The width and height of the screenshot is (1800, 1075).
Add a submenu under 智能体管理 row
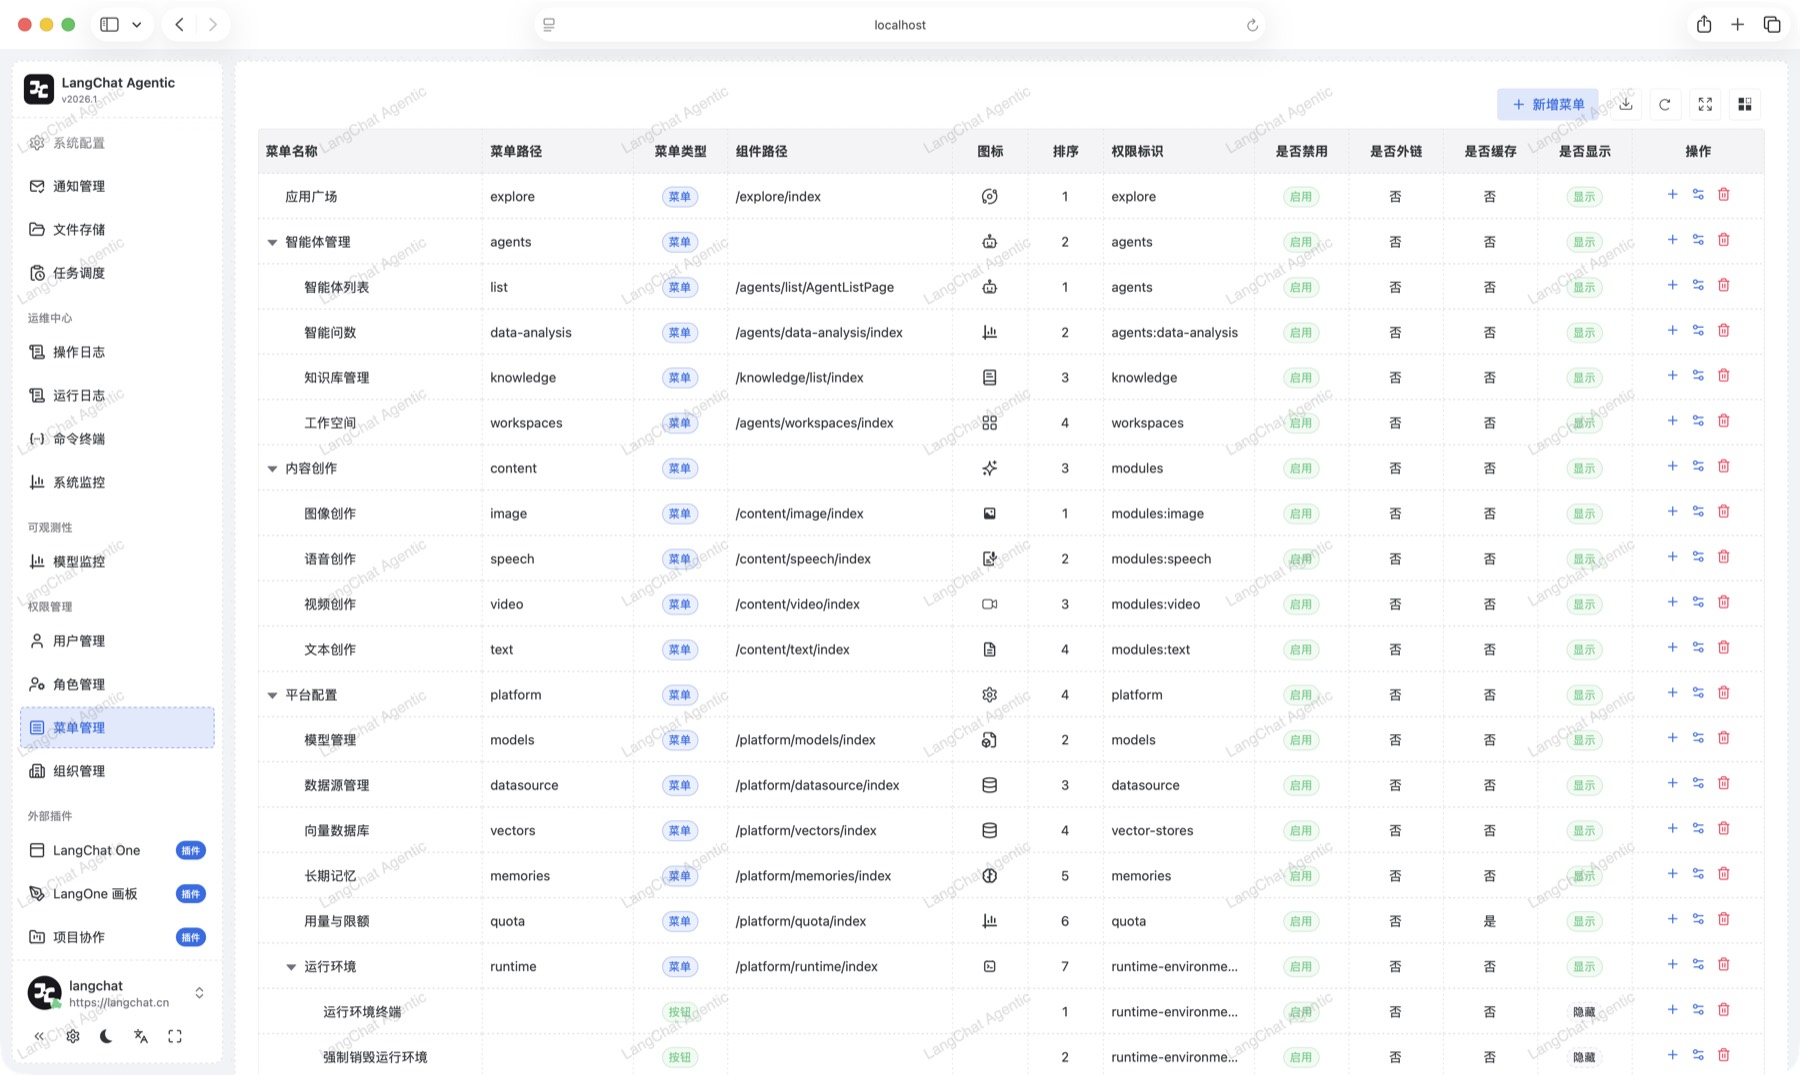coord(1672,240)
